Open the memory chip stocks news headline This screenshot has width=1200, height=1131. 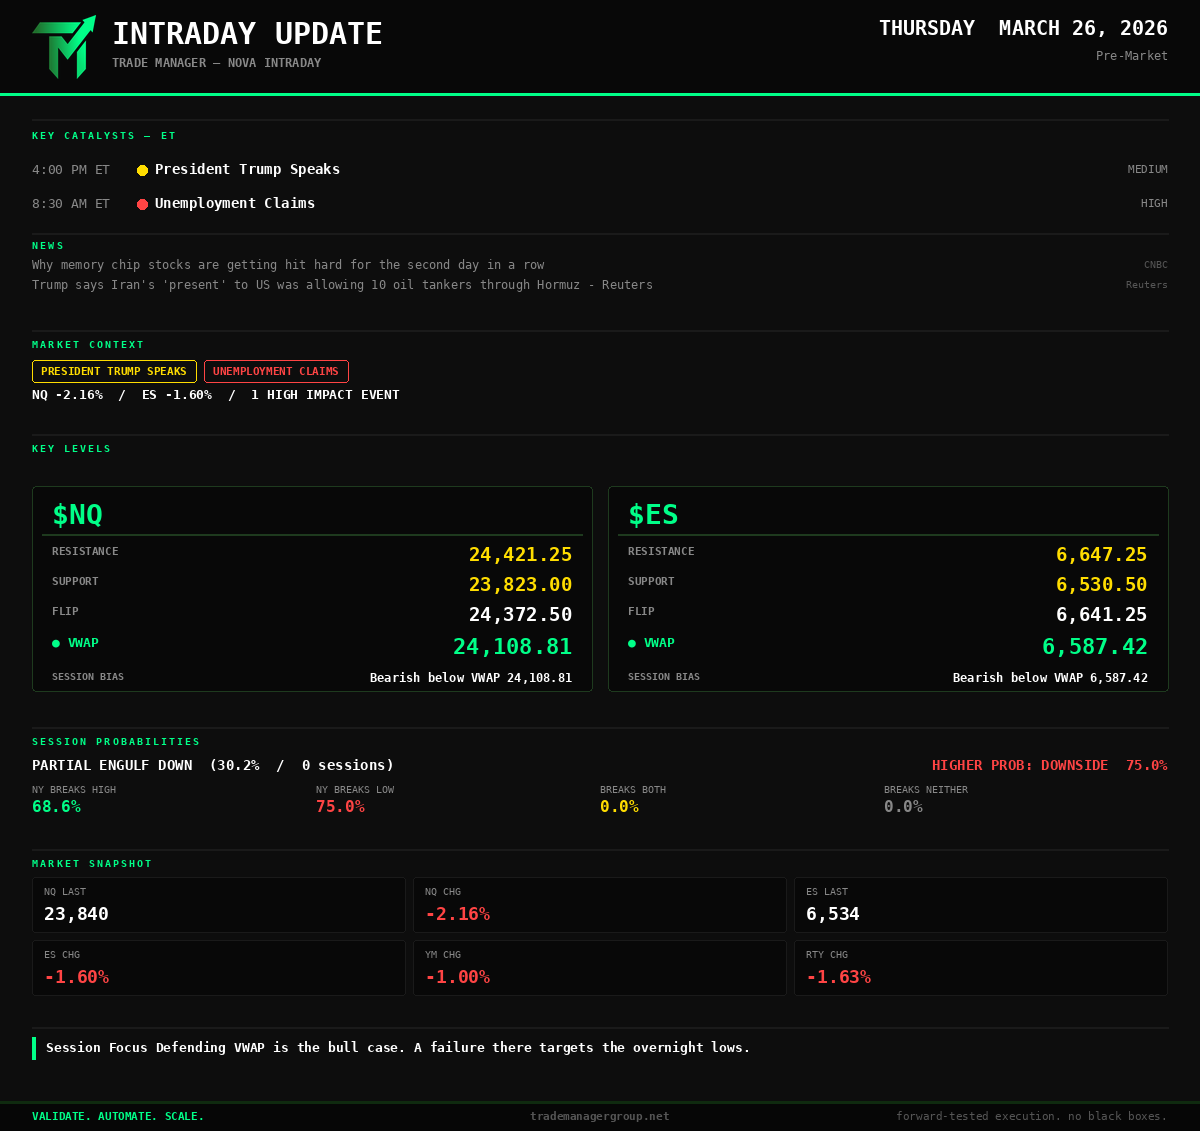(288, 265)
